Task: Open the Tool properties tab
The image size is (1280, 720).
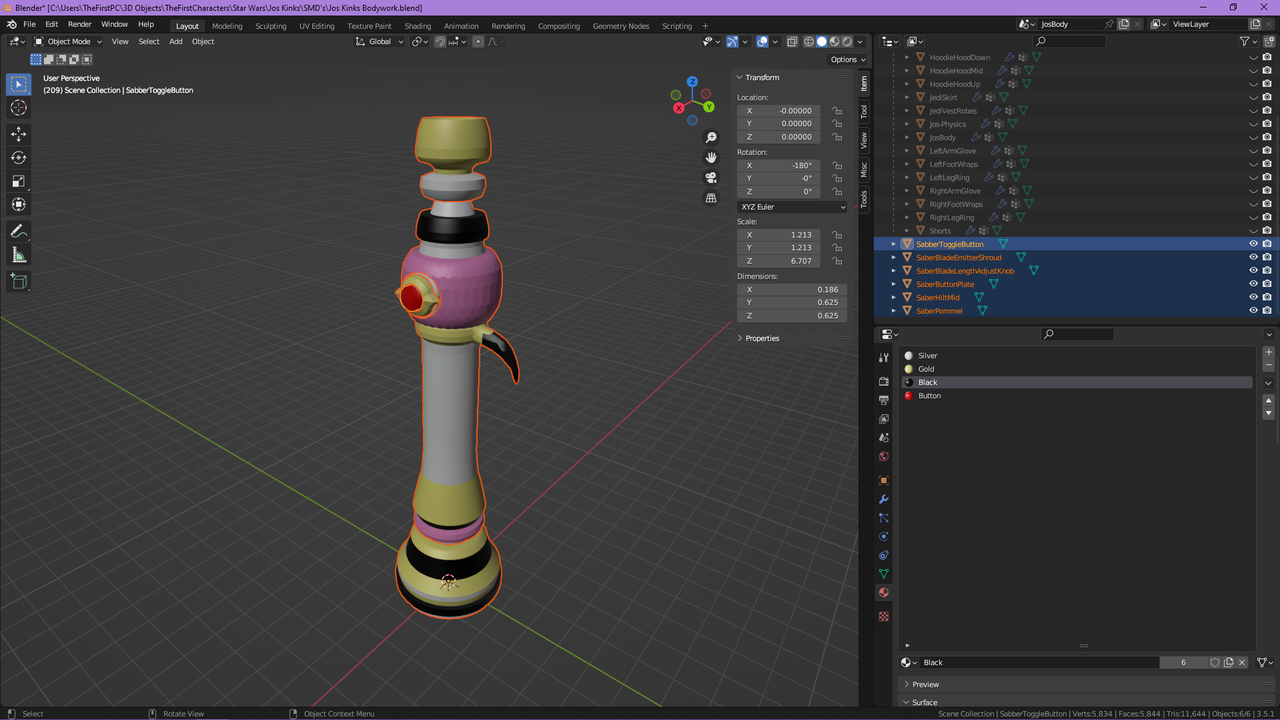Action: pos(883,357)
